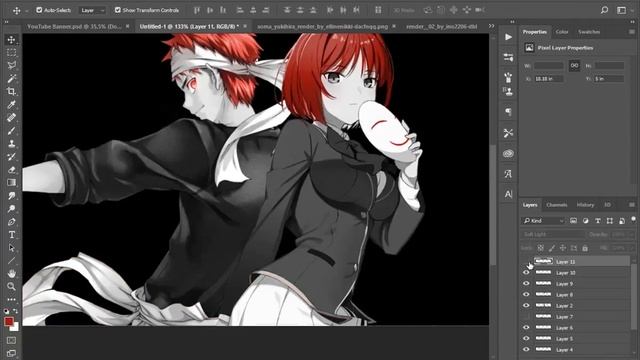Hide Layer 5 using its eye icon
This screenshot has width=640, height=360.
click(526, 338)
